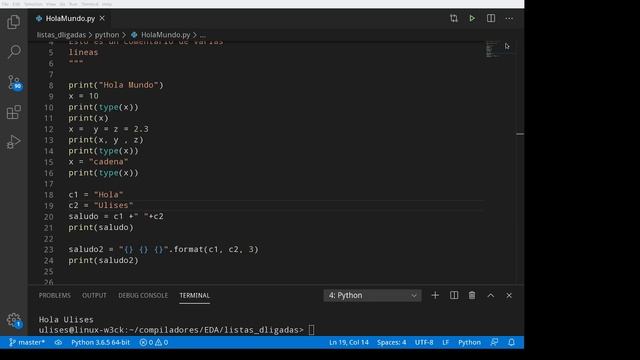Open the errors and warnings count
The width and height of the screenshot is (640, 360).
153,342
